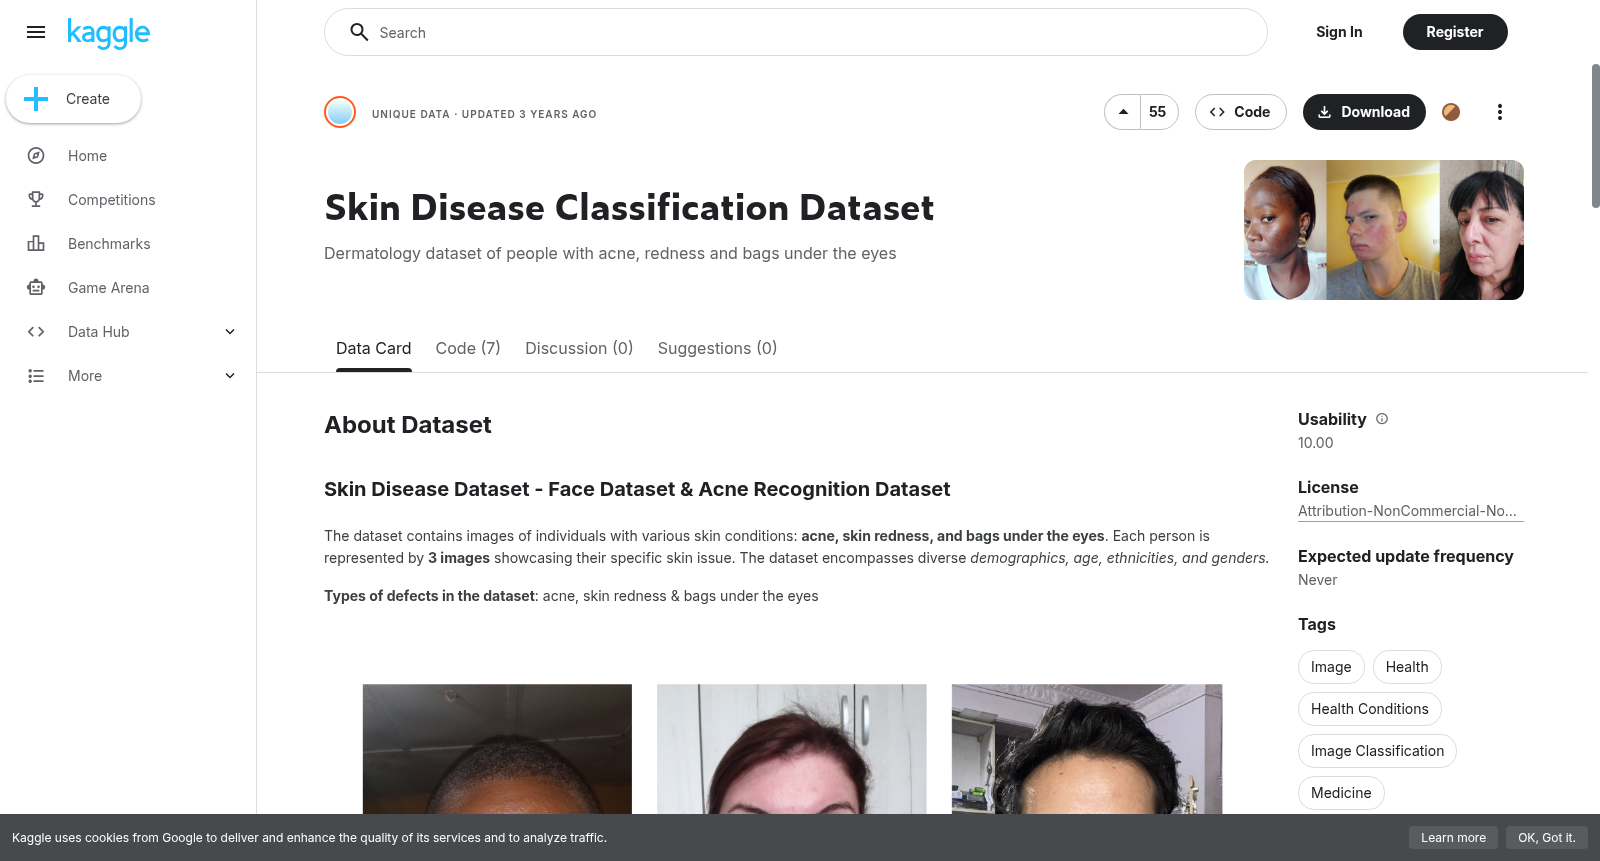Open the dataset cover thumbnail

tap(1384, 230)
